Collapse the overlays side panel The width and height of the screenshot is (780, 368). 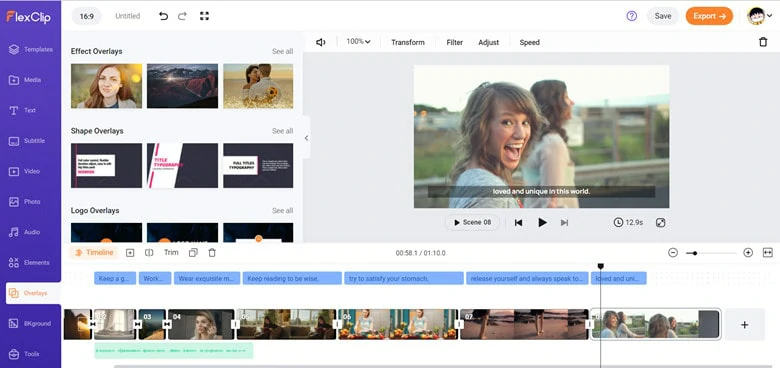coord(306,138)
